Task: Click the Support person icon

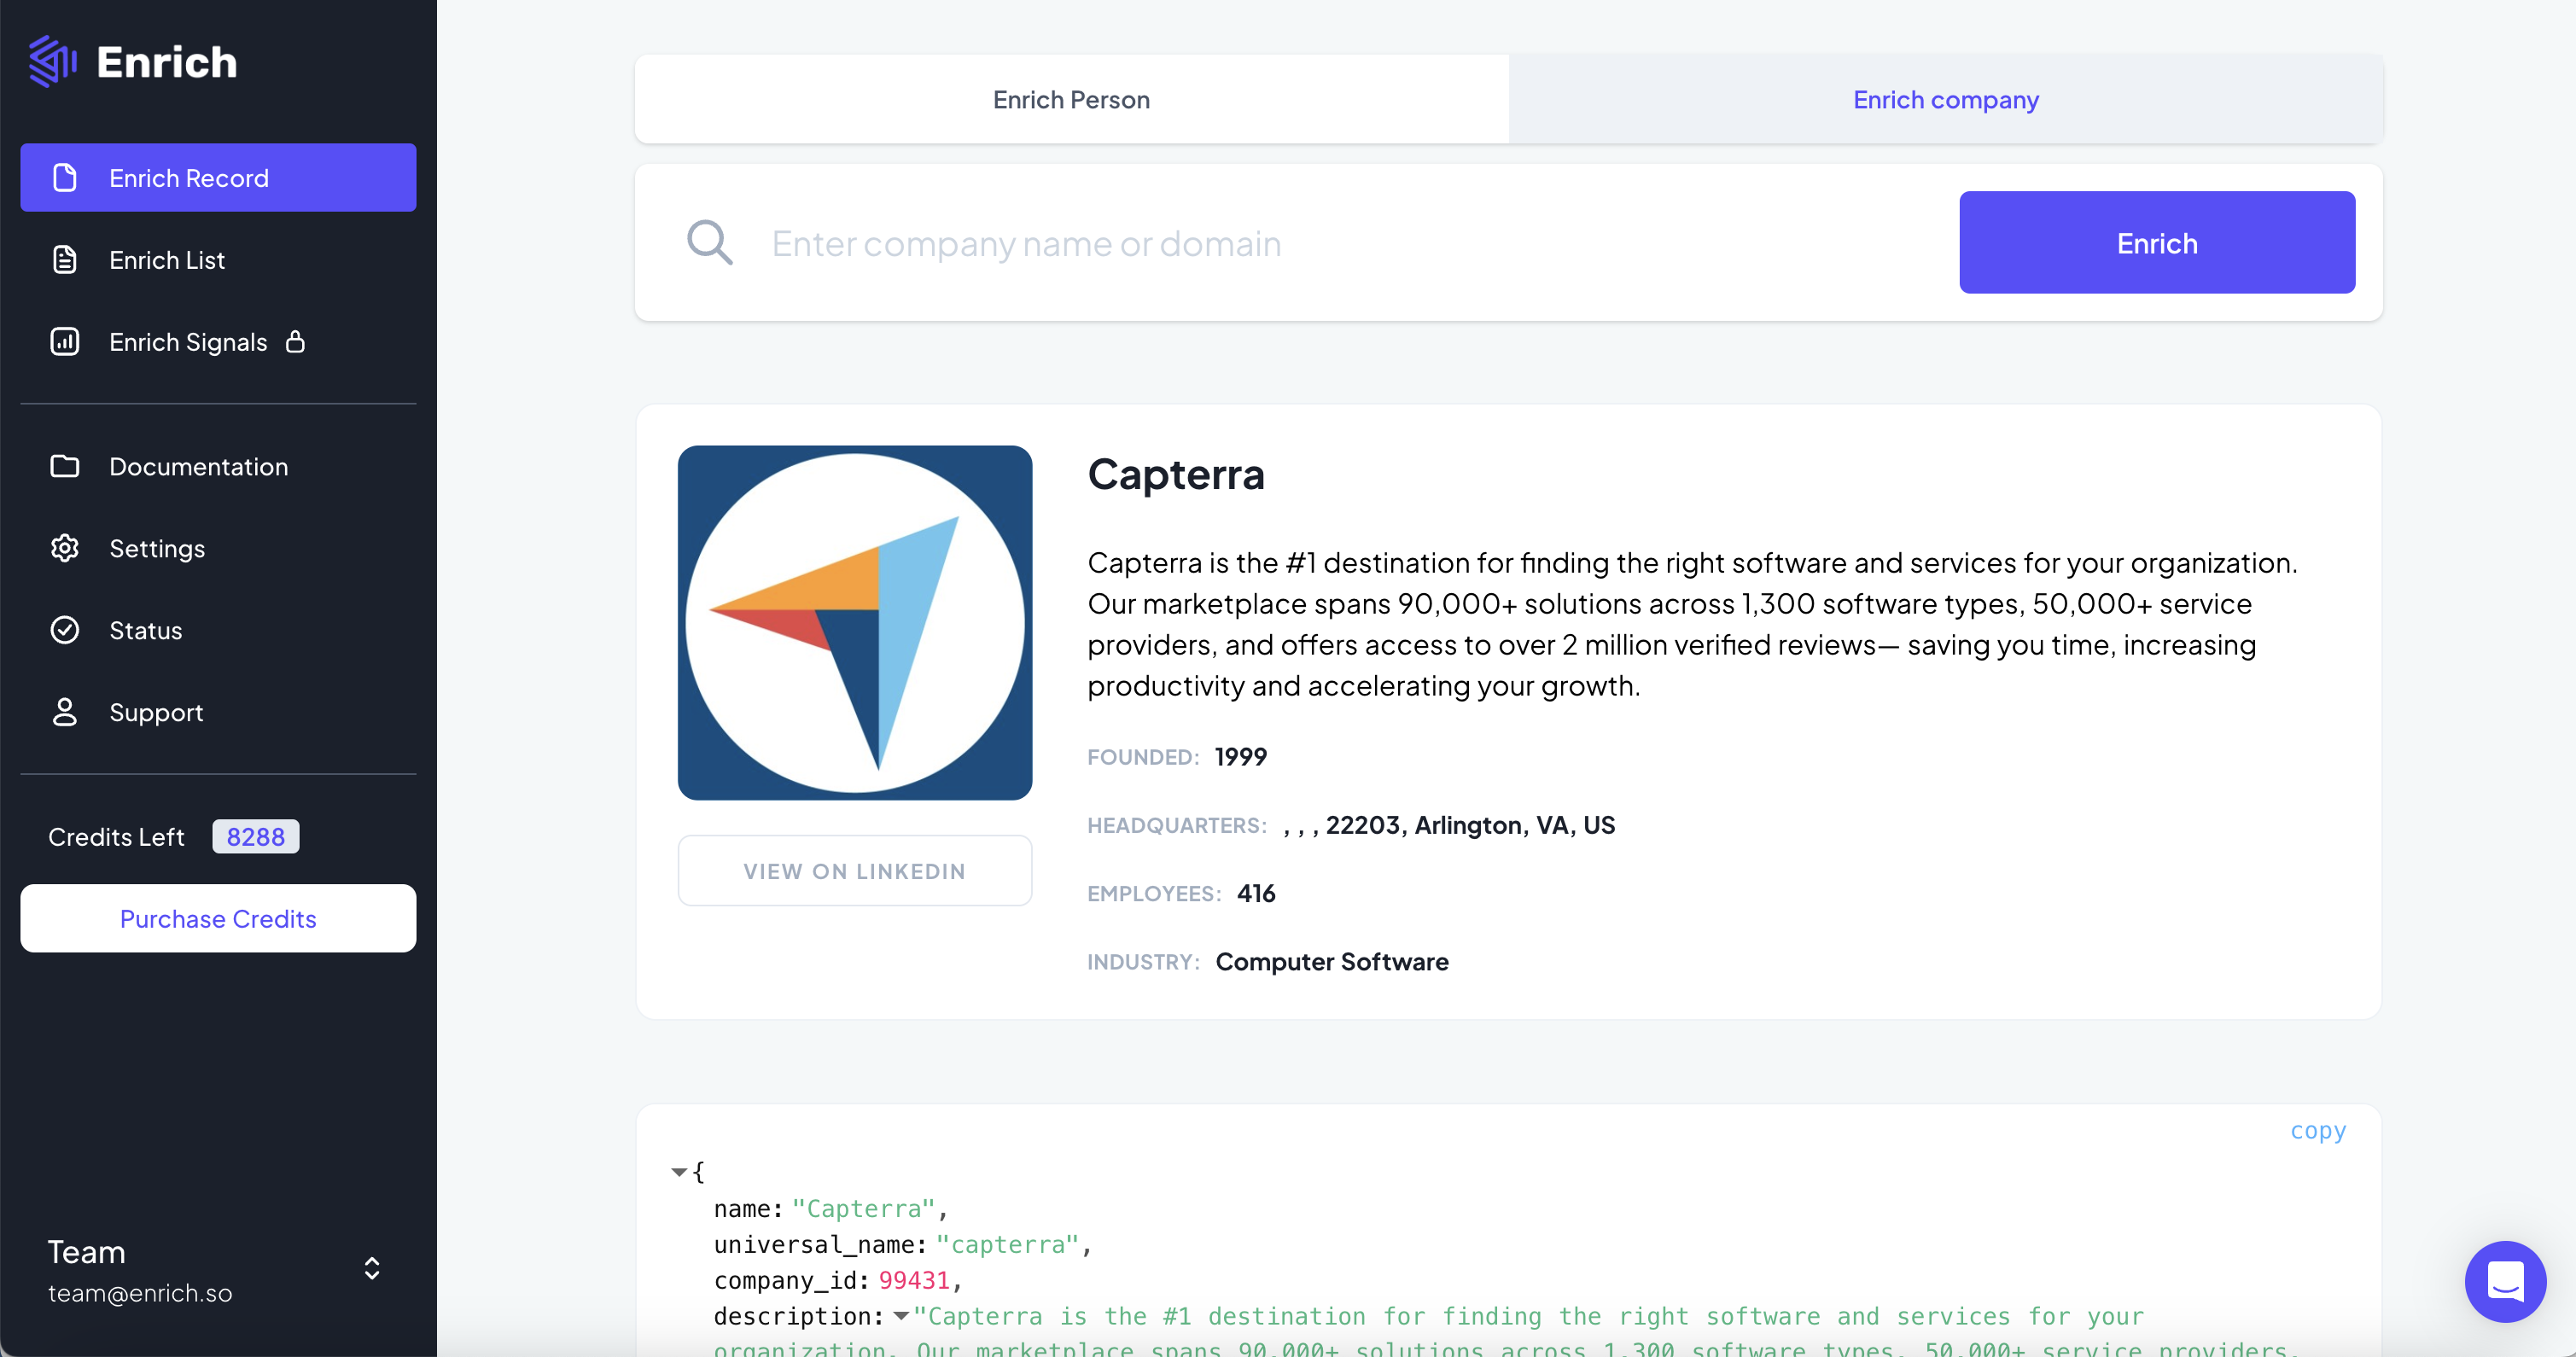Action: (65, 712)
